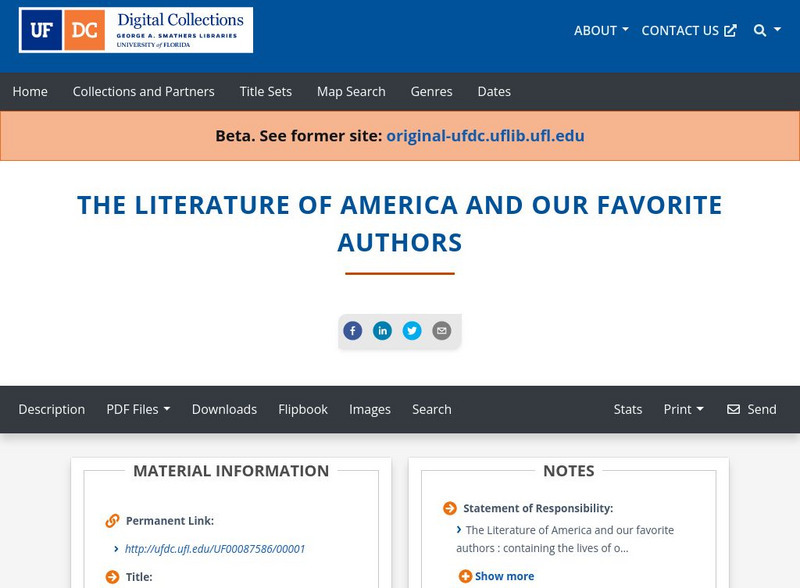Share the page via the Facebook icon
The image size is (800, 588).
click(352, 330)
